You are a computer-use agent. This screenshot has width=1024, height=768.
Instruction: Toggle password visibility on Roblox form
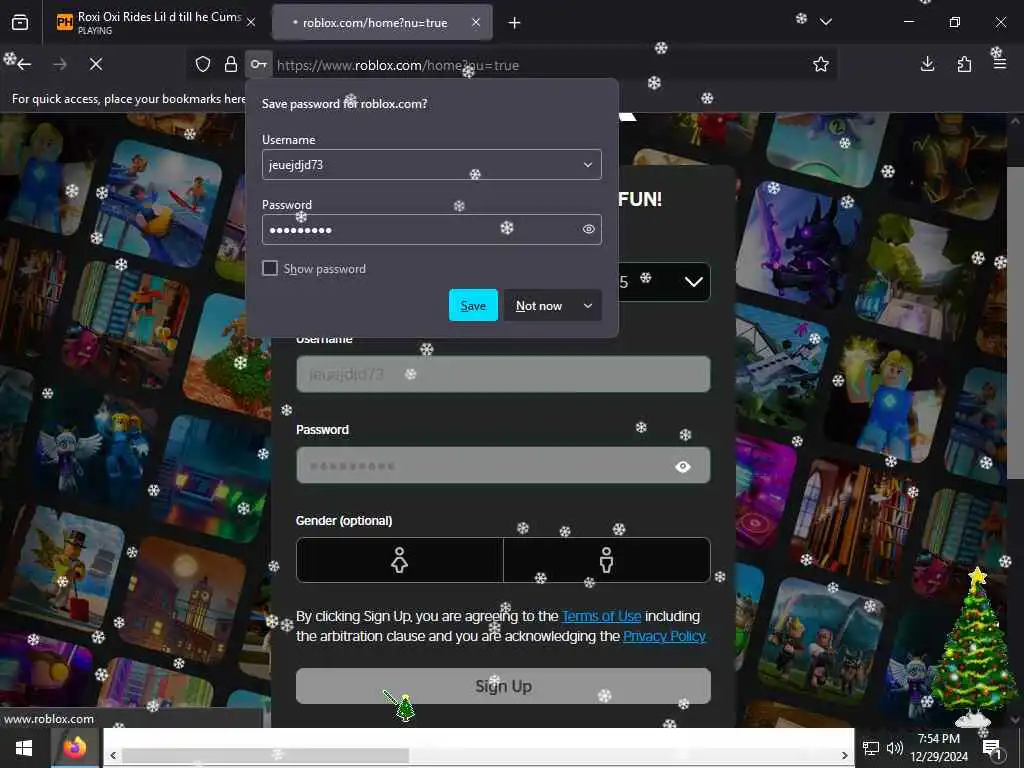tap(683, 466)
